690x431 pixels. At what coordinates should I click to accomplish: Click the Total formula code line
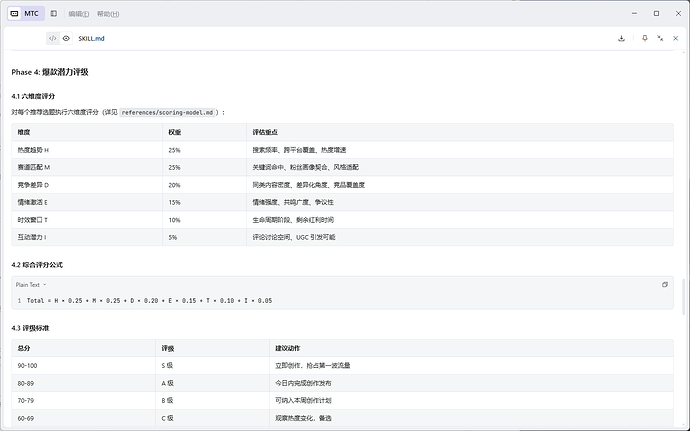[149, 301]
